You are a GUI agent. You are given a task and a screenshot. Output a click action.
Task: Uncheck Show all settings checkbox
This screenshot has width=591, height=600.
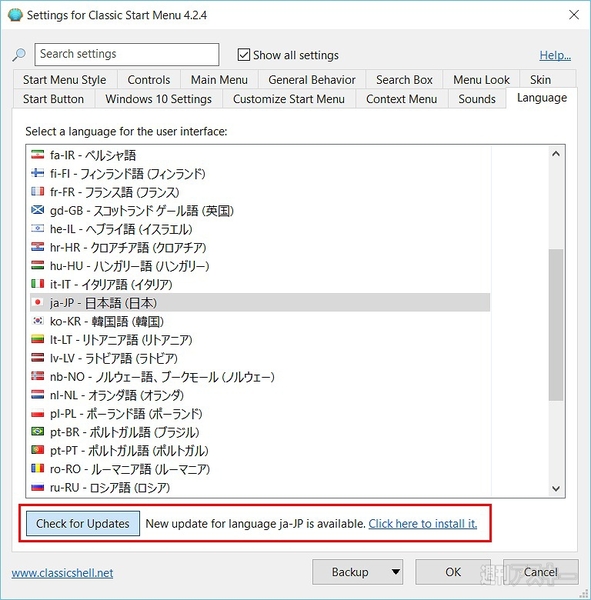[x=243, y=55]
